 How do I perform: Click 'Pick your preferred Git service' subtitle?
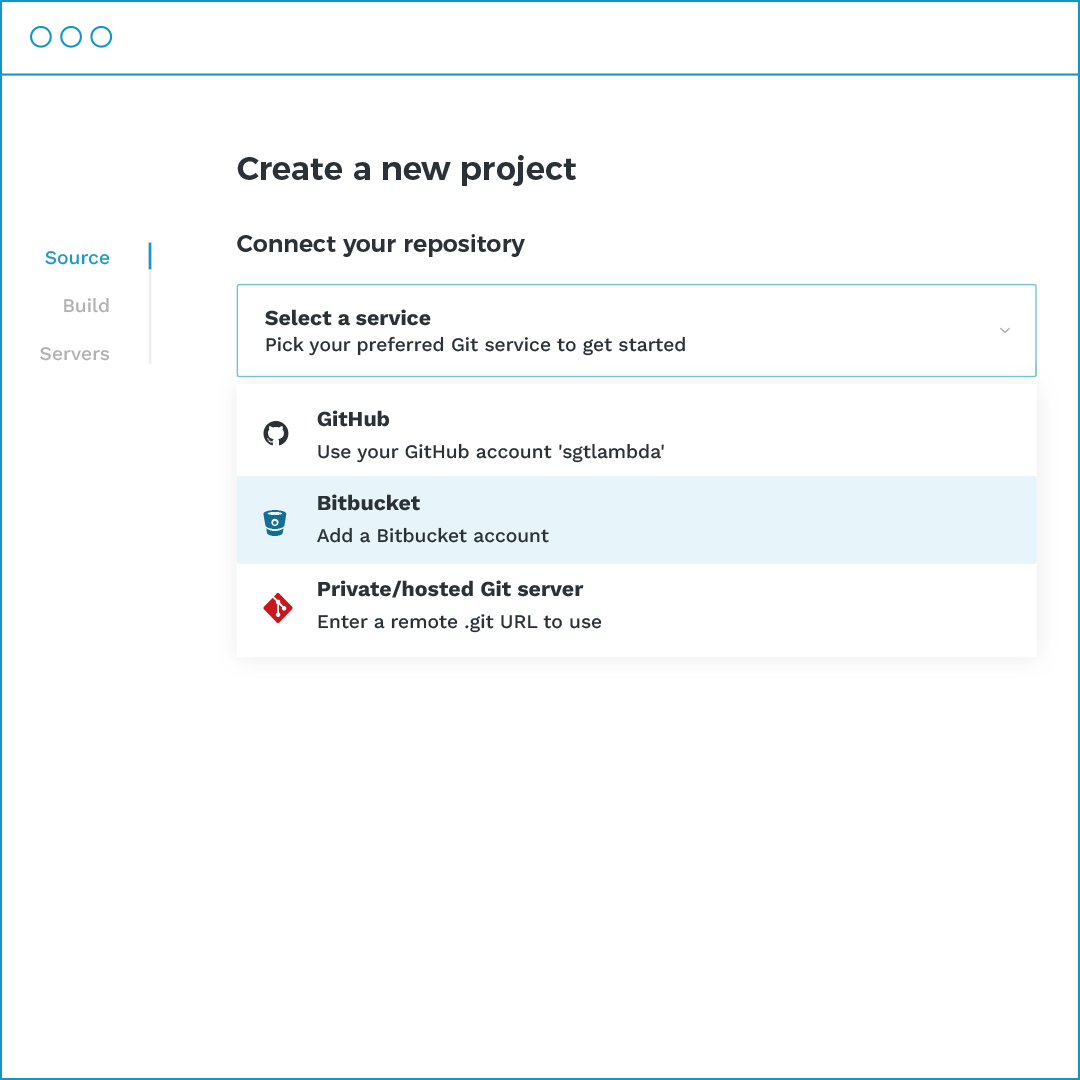[x=475, y=345]
